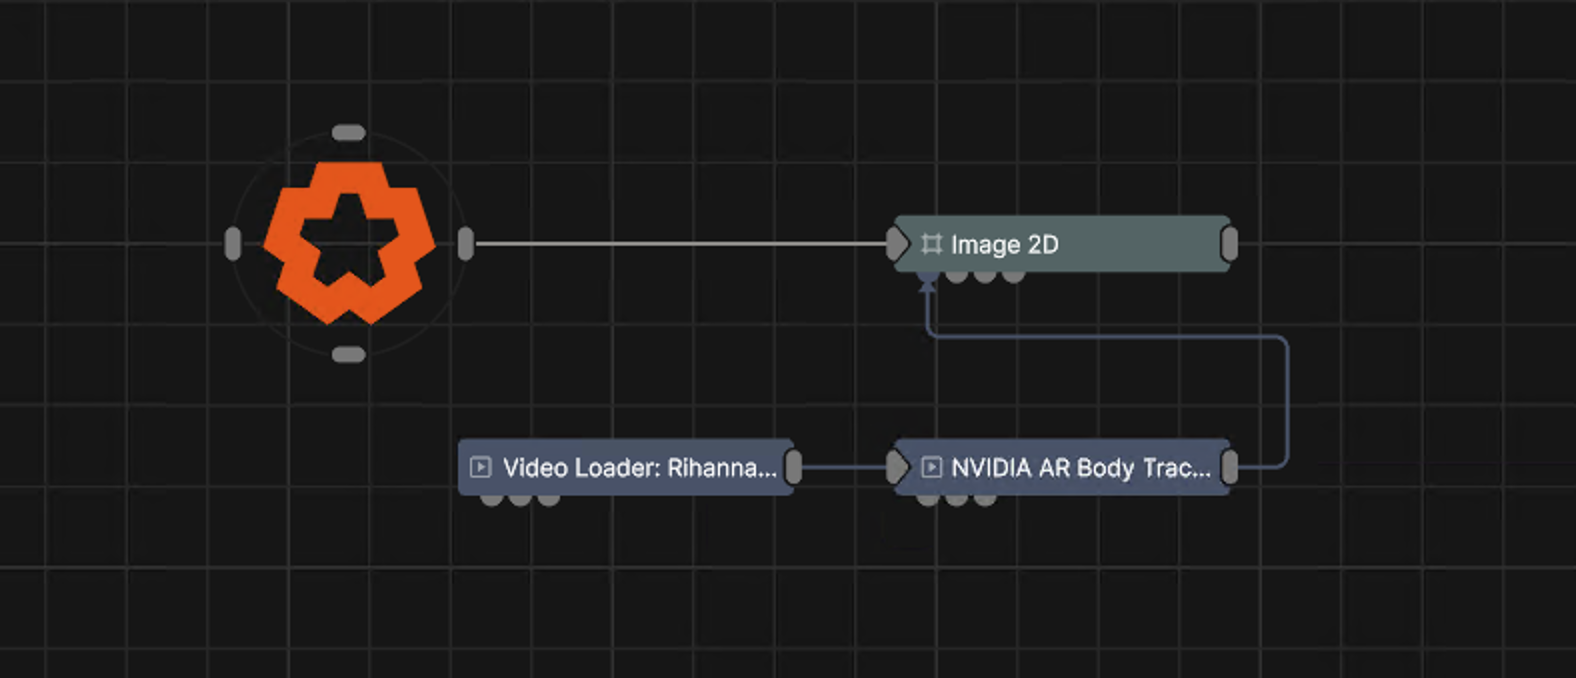Click the Video Loader node's output connector
This screenshot has width=1576, height=678.
point(793,467)
